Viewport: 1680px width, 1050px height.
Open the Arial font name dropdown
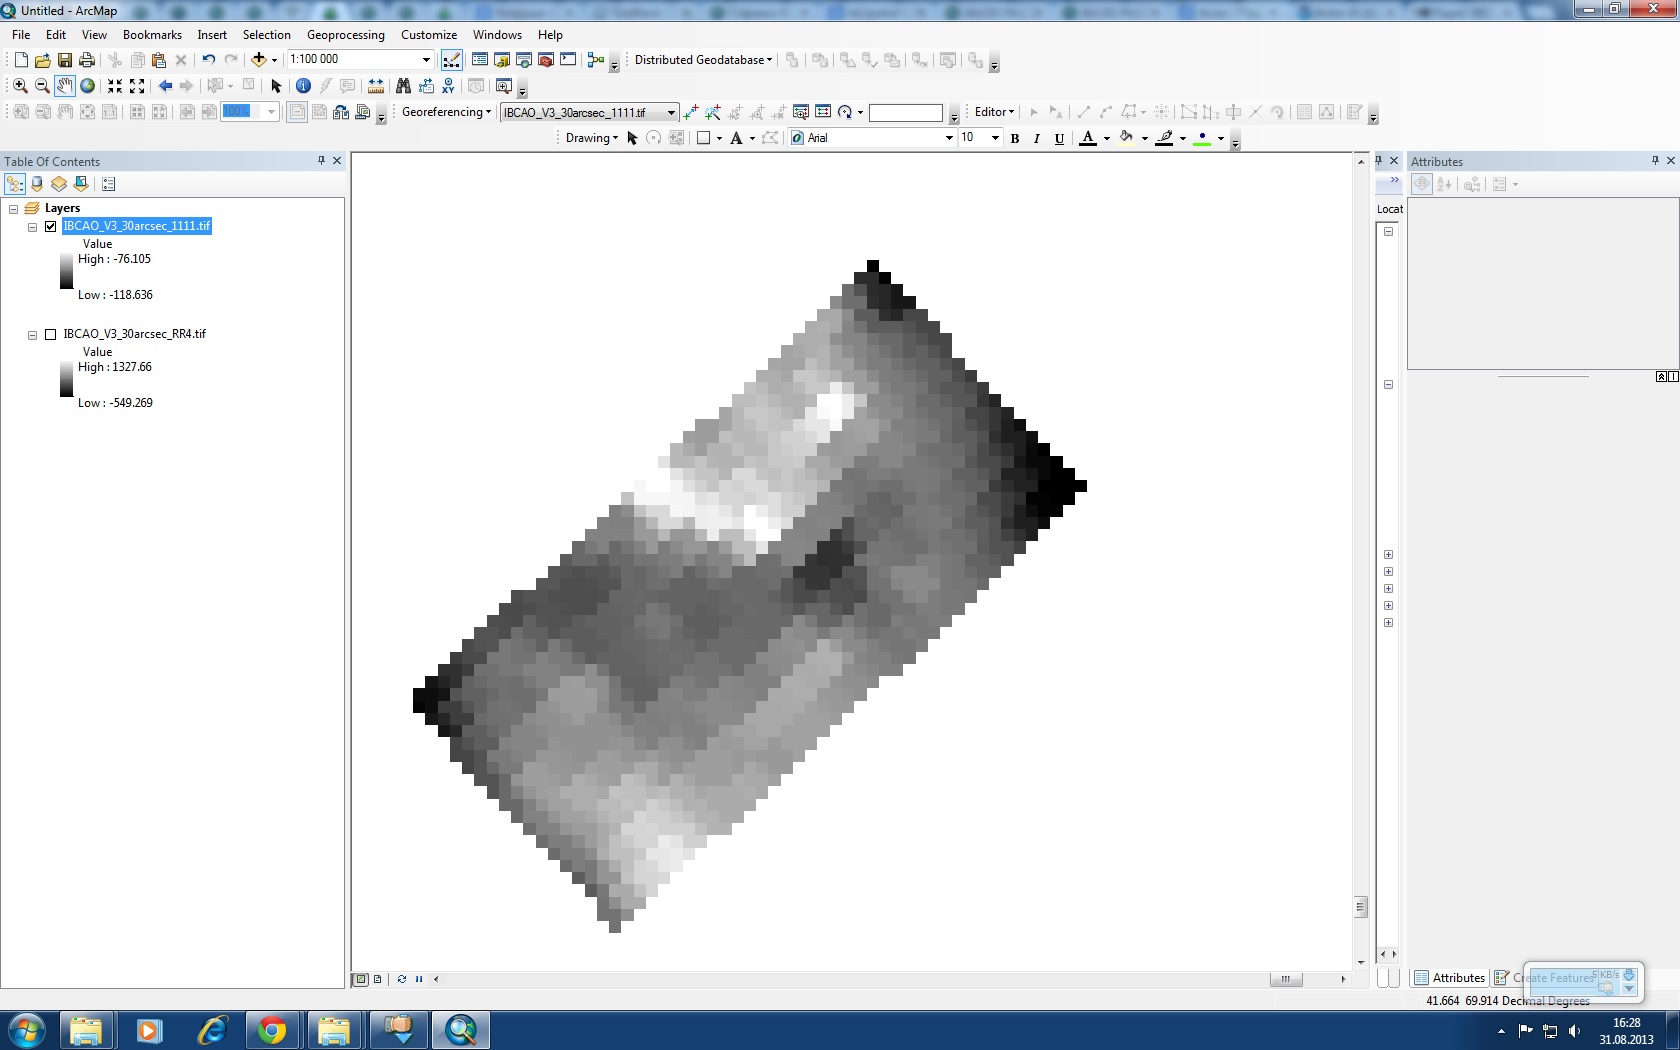point(949,138)
